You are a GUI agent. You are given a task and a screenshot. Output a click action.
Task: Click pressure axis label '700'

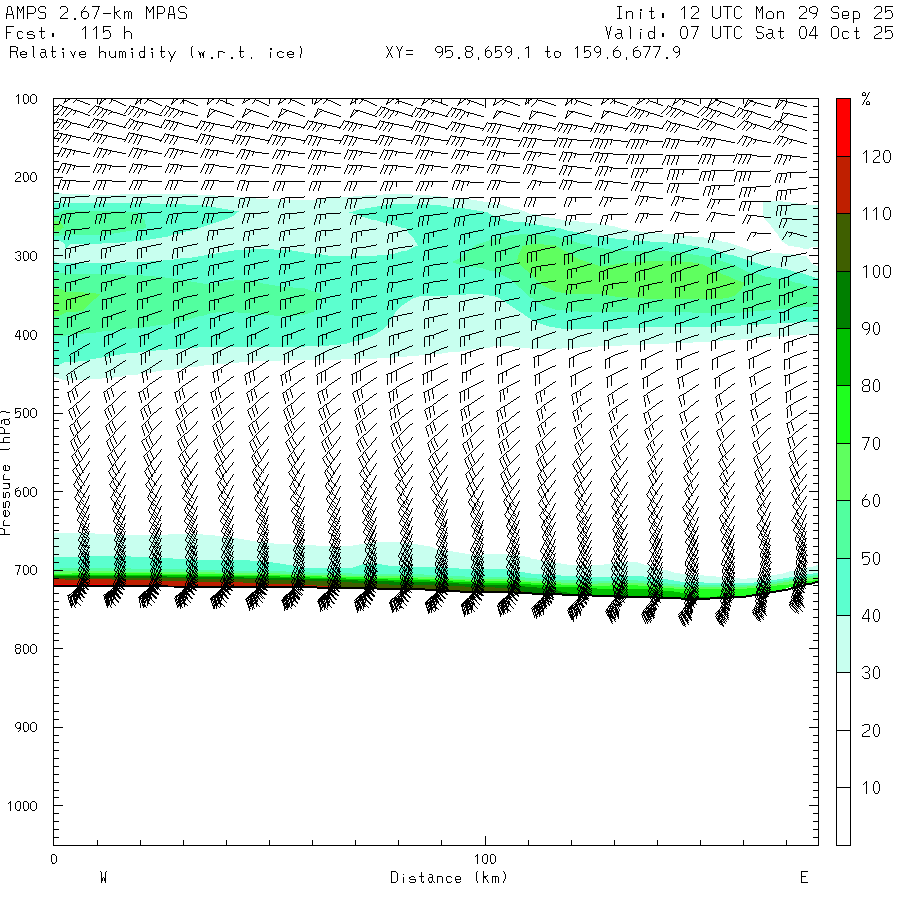(26, 571)
